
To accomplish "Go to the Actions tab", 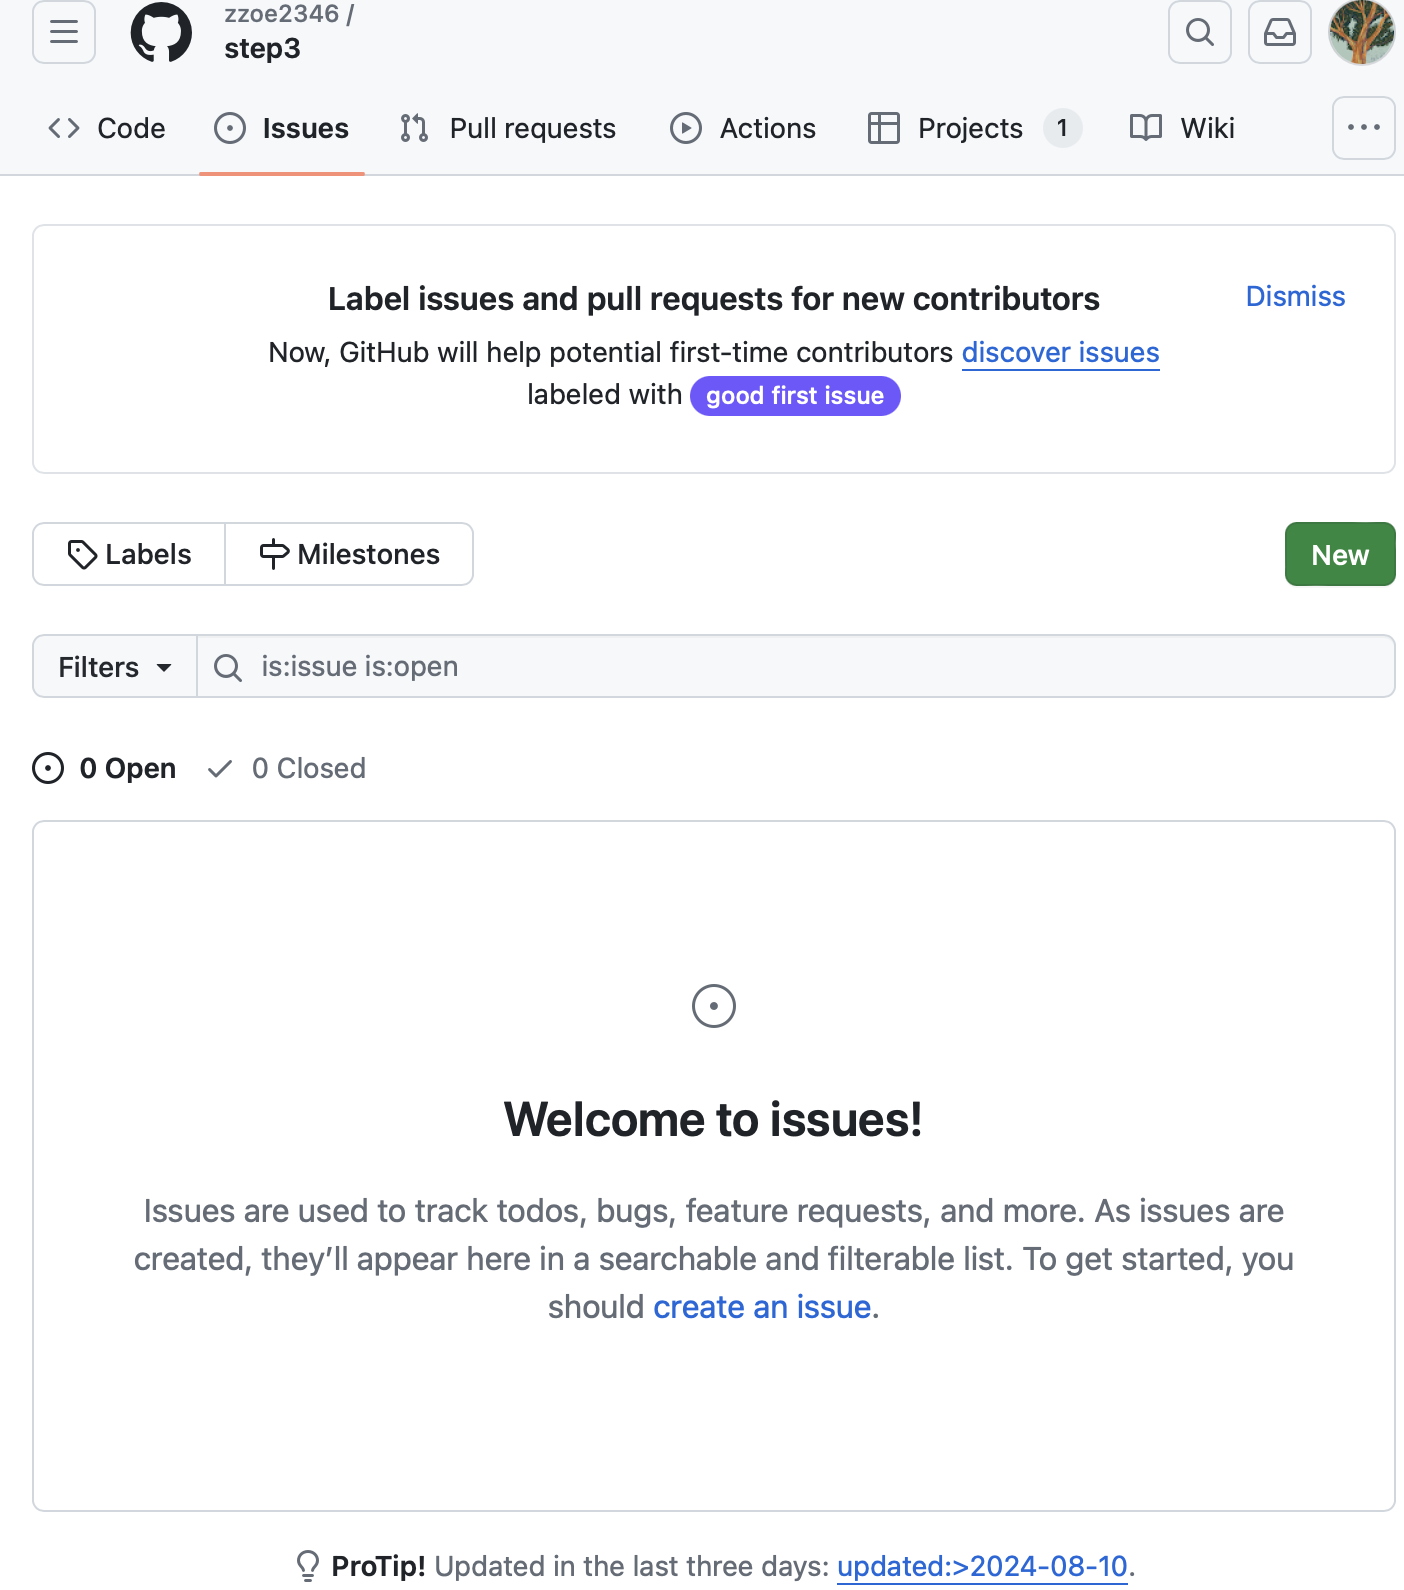I will (743, 128).
